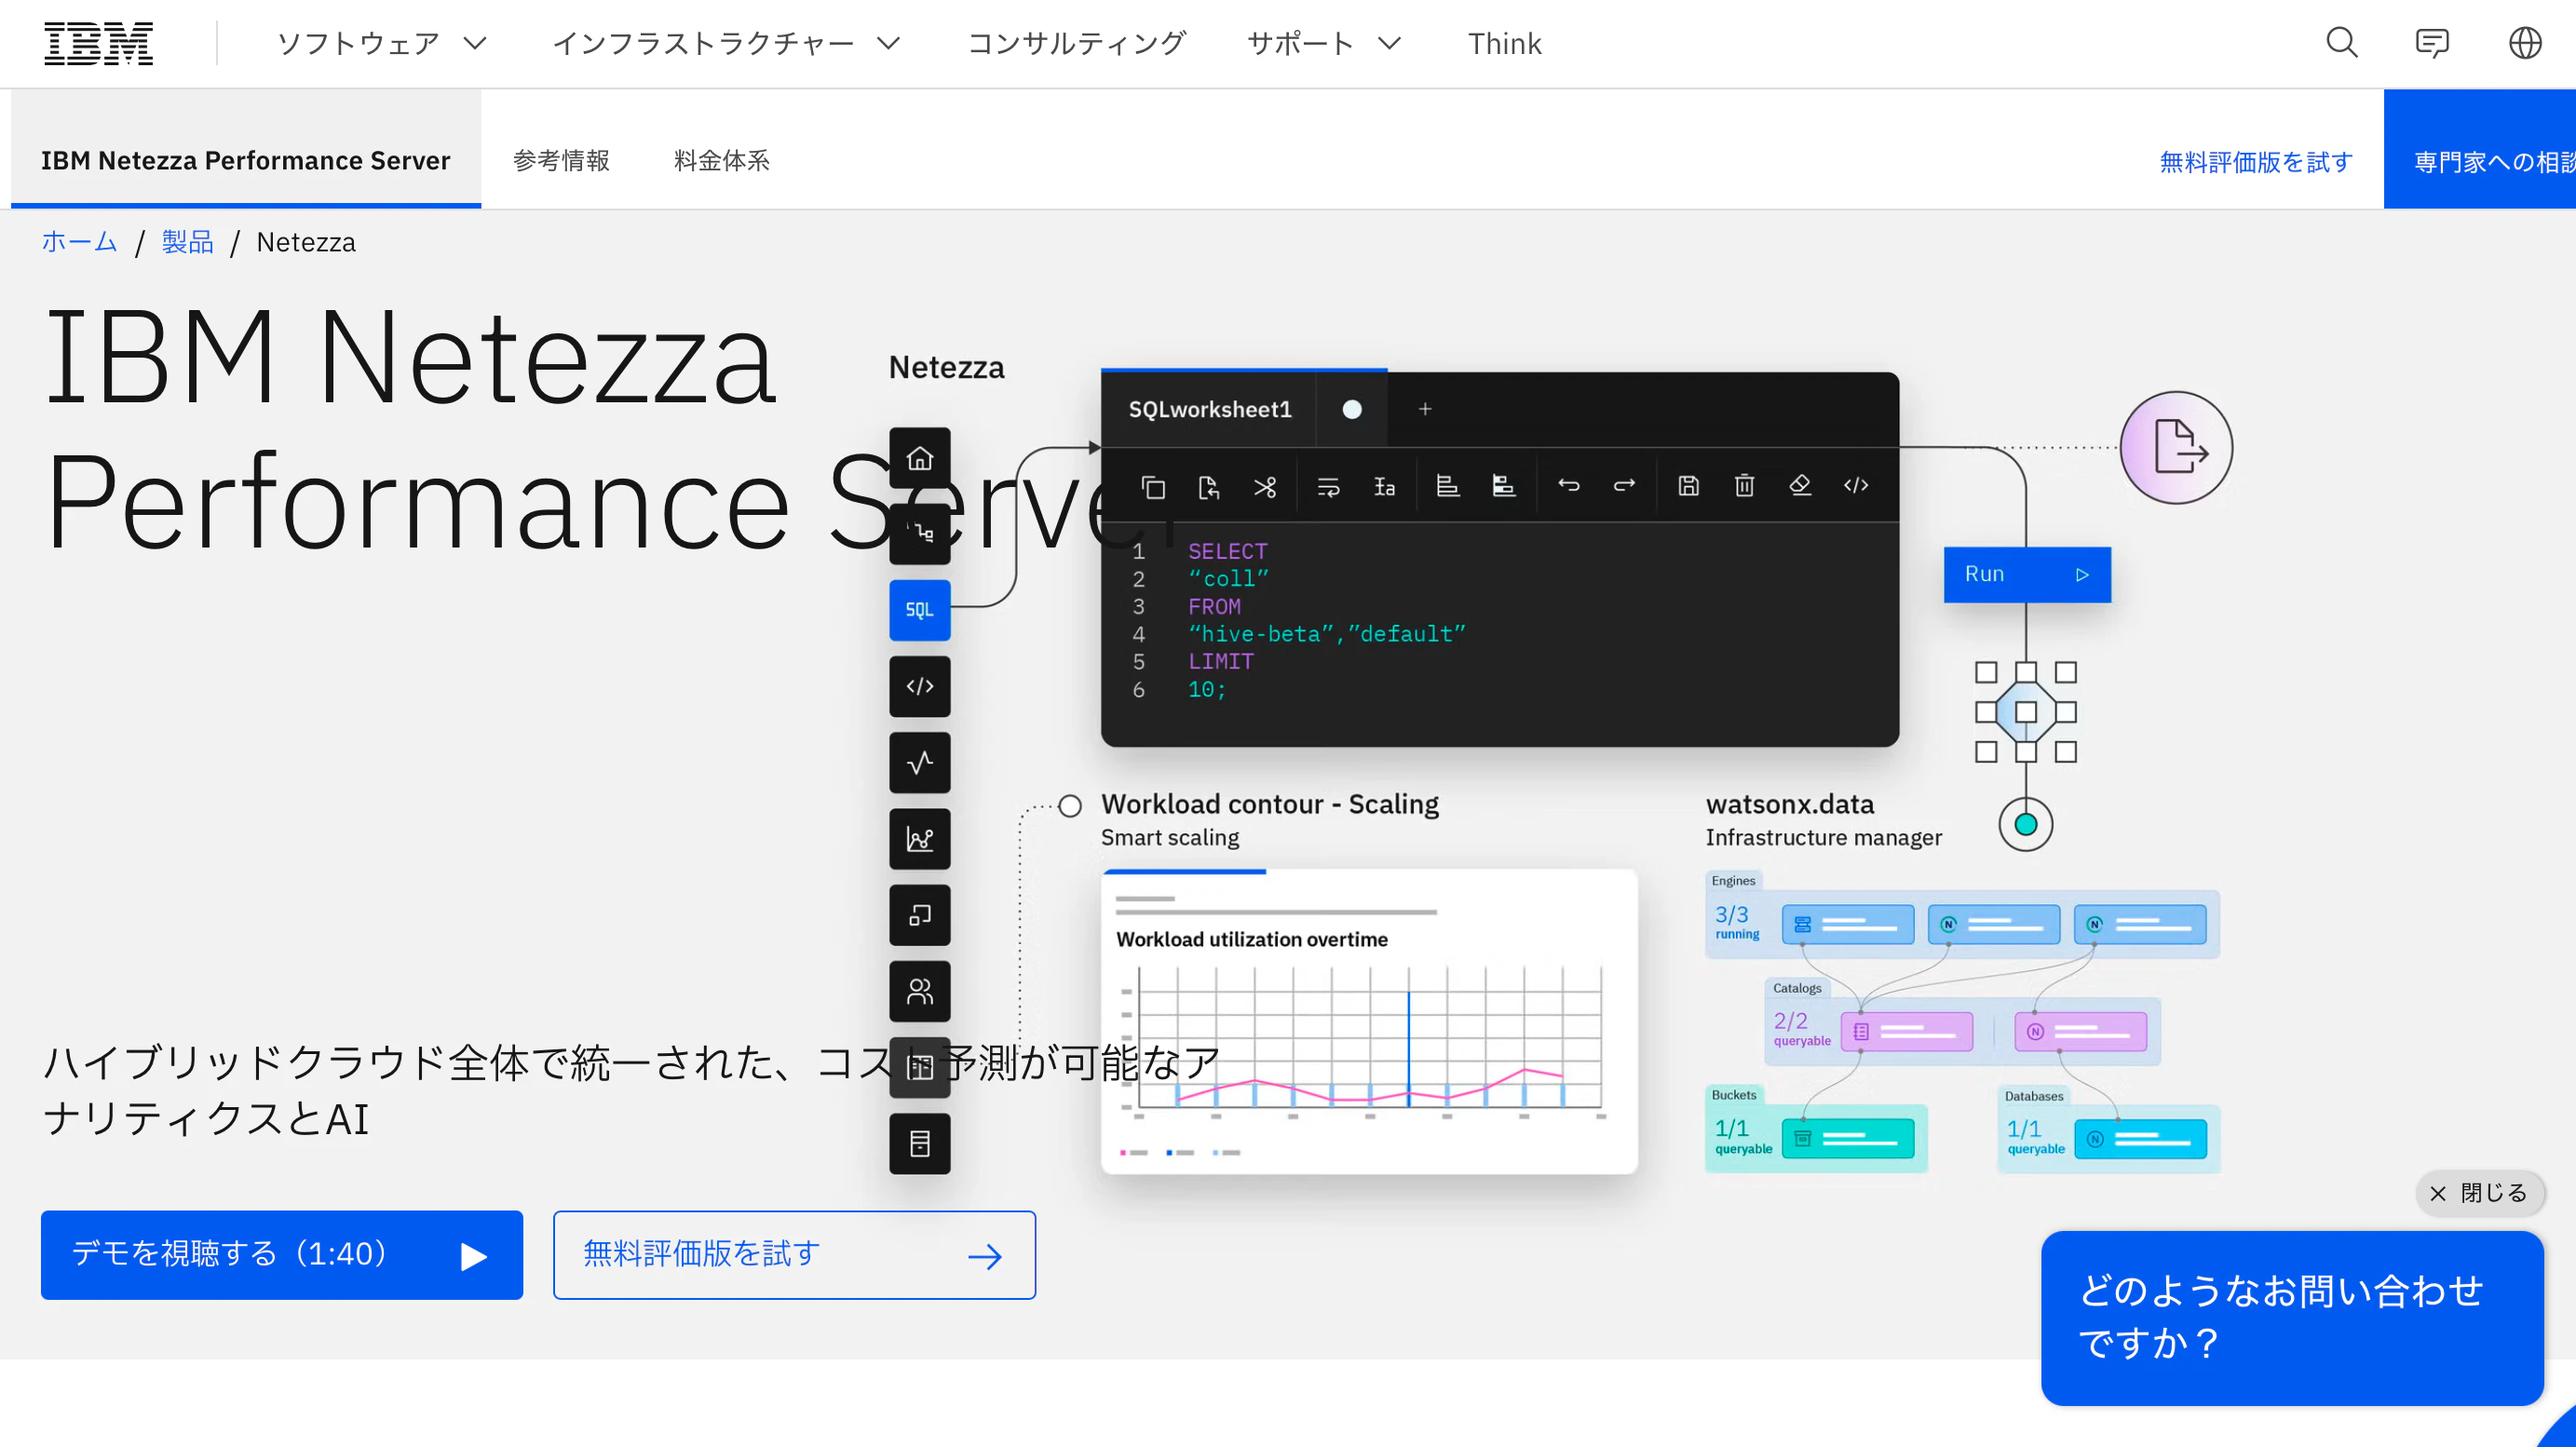The image size is (2576, 1447).
Task: Click the plus icon to add worksheet tab
Action: pyautogui.click(x=1425, y=409)
